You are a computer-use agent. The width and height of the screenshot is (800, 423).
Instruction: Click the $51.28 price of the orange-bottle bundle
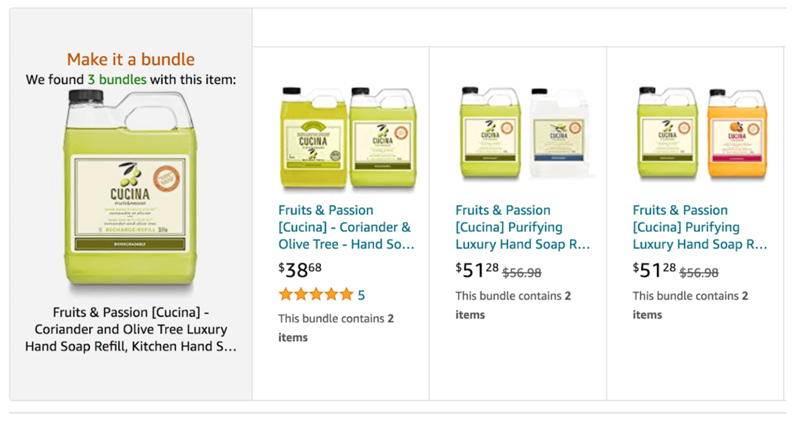(x=655, y=270)
